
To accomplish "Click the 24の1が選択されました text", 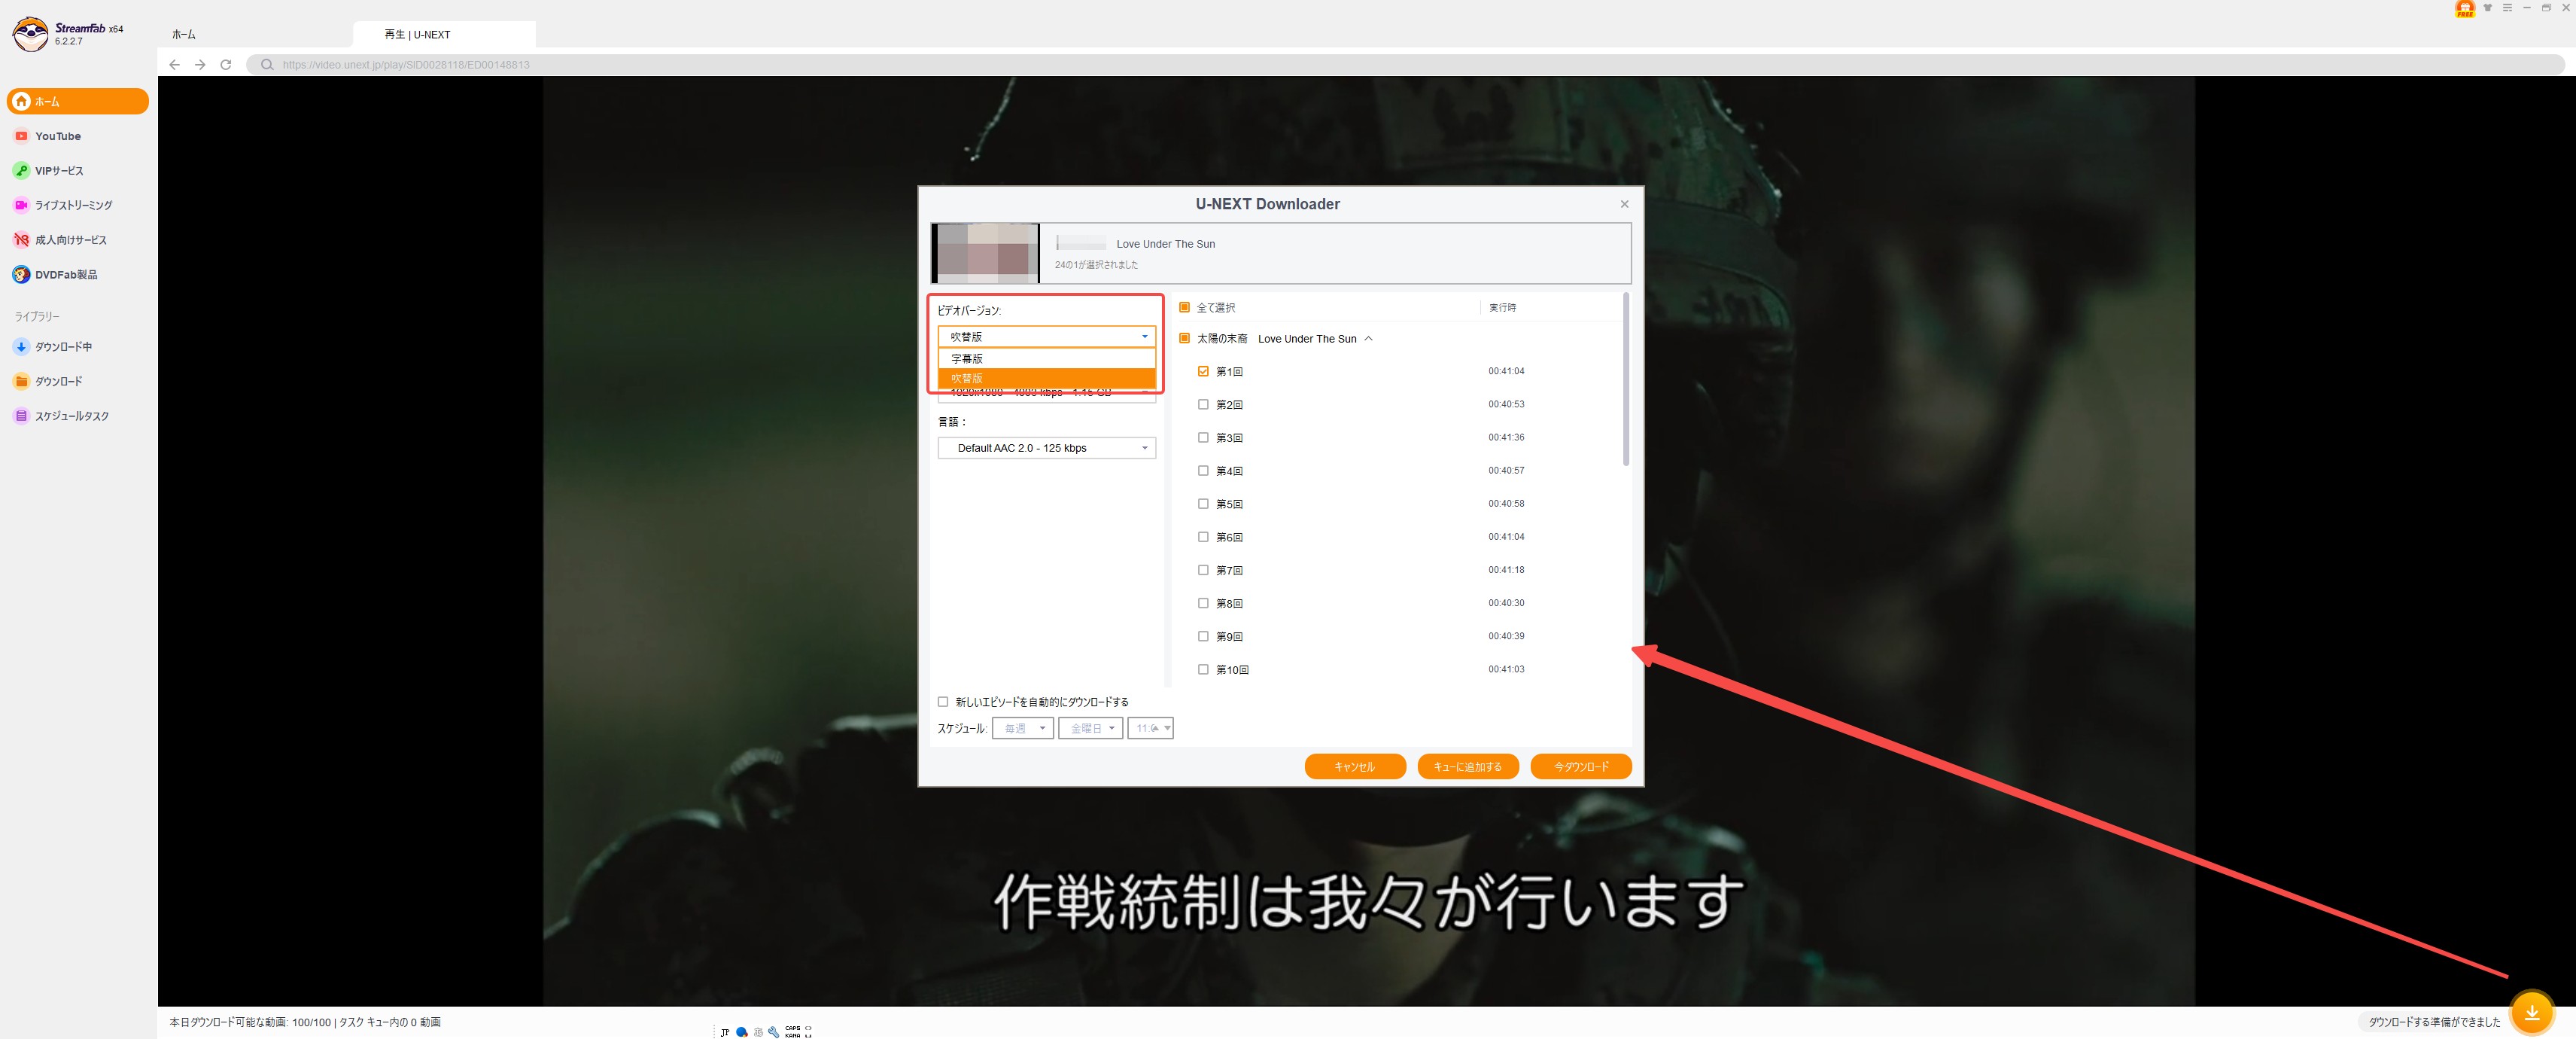I will pos(1096,265).
